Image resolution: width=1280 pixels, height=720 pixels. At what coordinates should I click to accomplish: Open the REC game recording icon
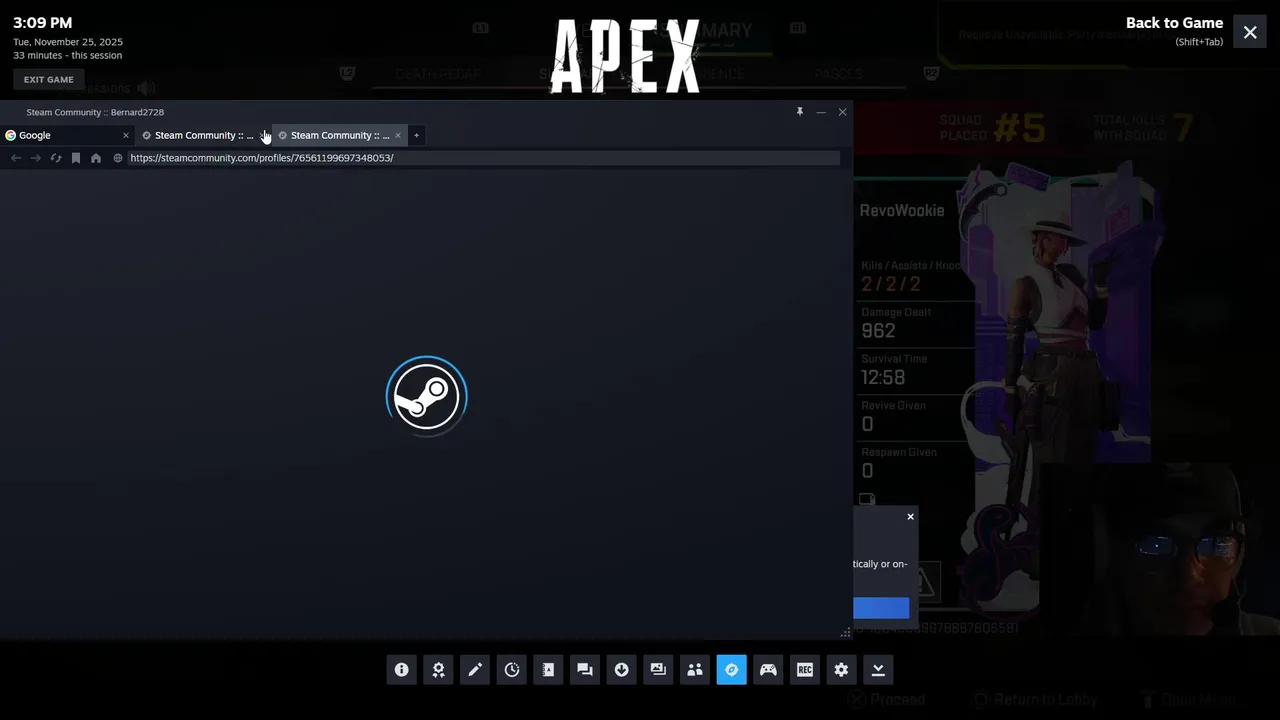(x=805, y=670)
